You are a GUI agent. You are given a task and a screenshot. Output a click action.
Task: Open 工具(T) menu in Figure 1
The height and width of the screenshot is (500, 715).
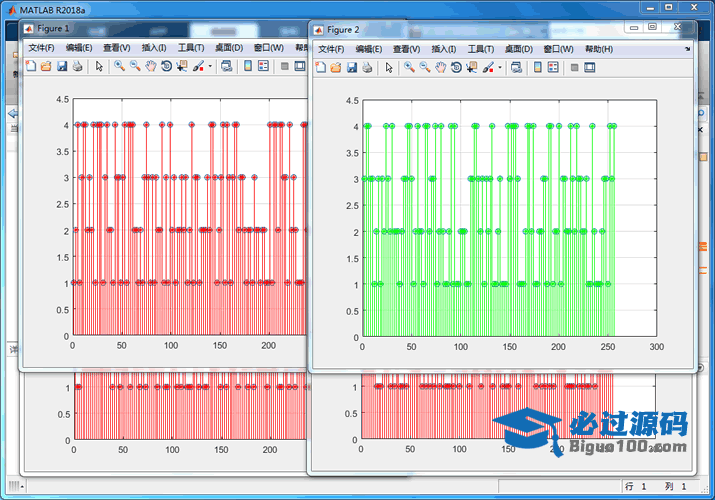click(x=190, y=48)
